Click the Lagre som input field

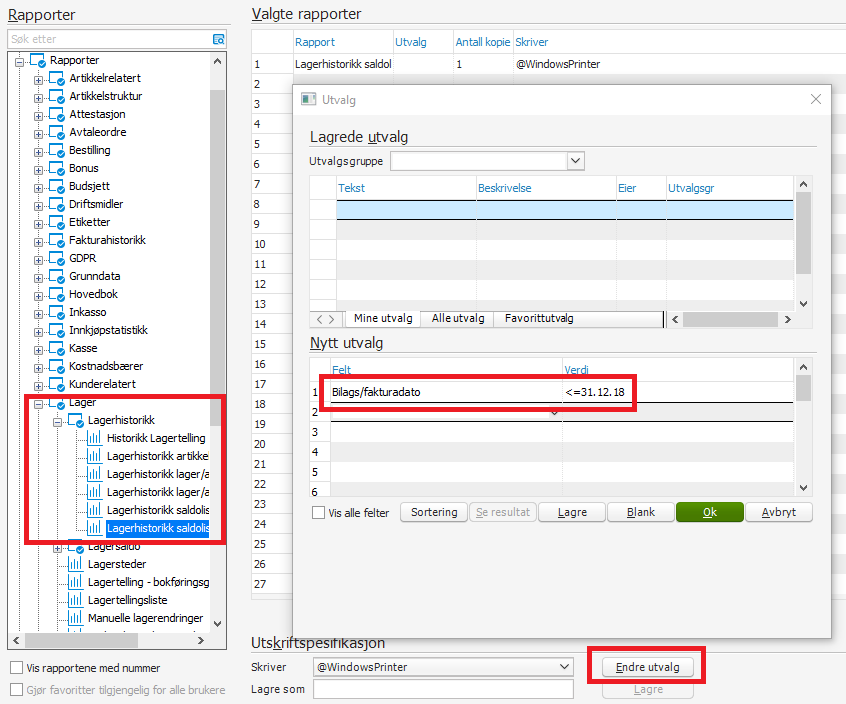tap(443, 689)
